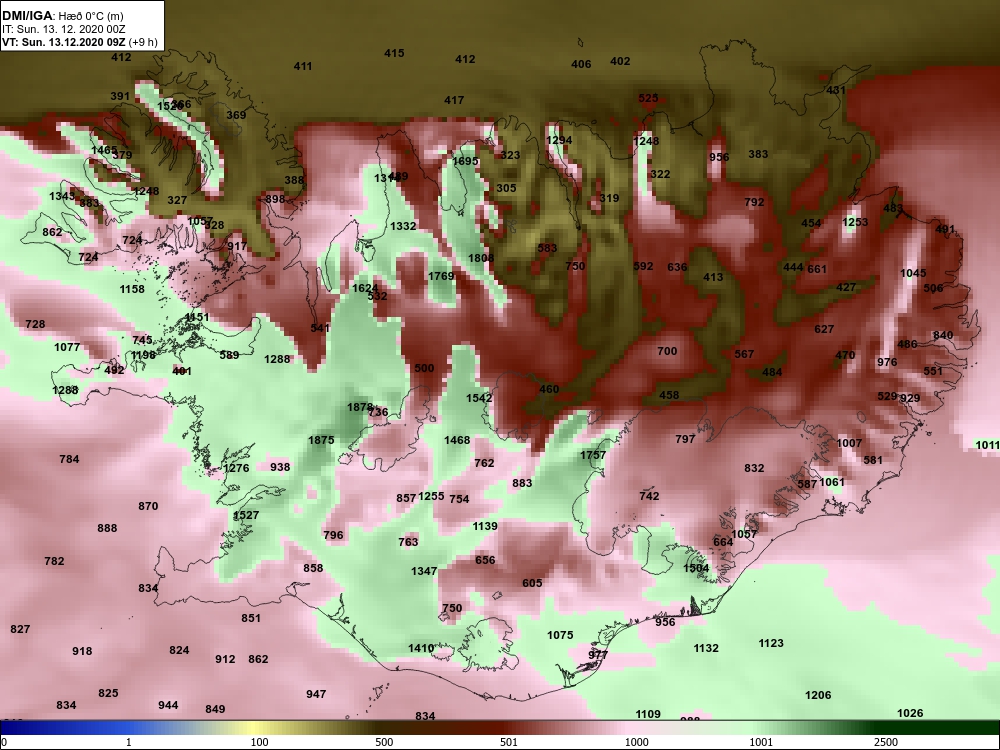Select the 'IT: Sun. 13. 12. 2020 00Z' line
Viewport: 1000px width, 750px height.
point(63,29)
